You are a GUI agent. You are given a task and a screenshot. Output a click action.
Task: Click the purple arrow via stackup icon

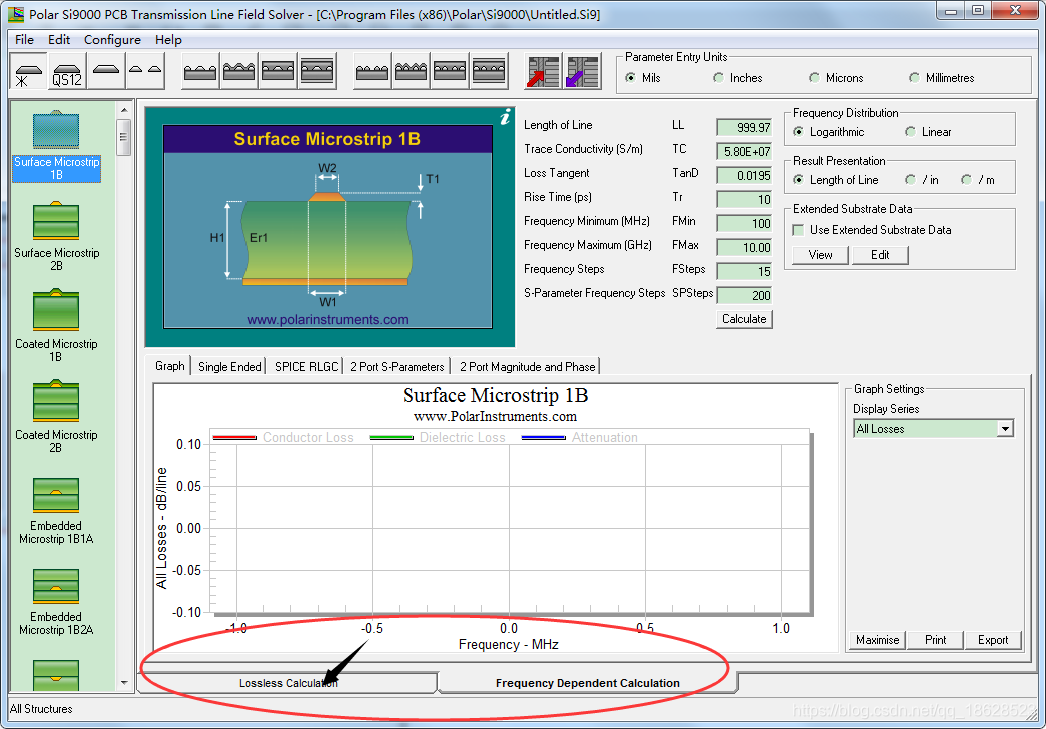tap(582, 71)
